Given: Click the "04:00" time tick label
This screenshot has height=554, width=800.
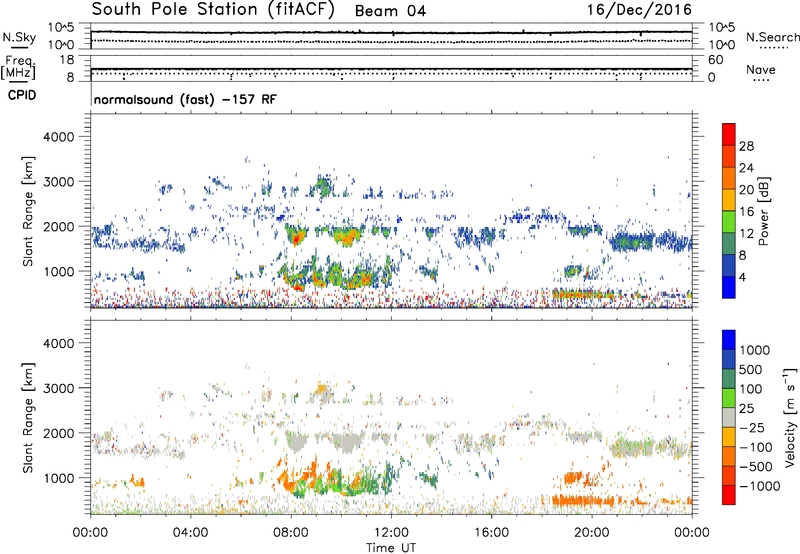Looking at the screenshot, I should (190, 533).
